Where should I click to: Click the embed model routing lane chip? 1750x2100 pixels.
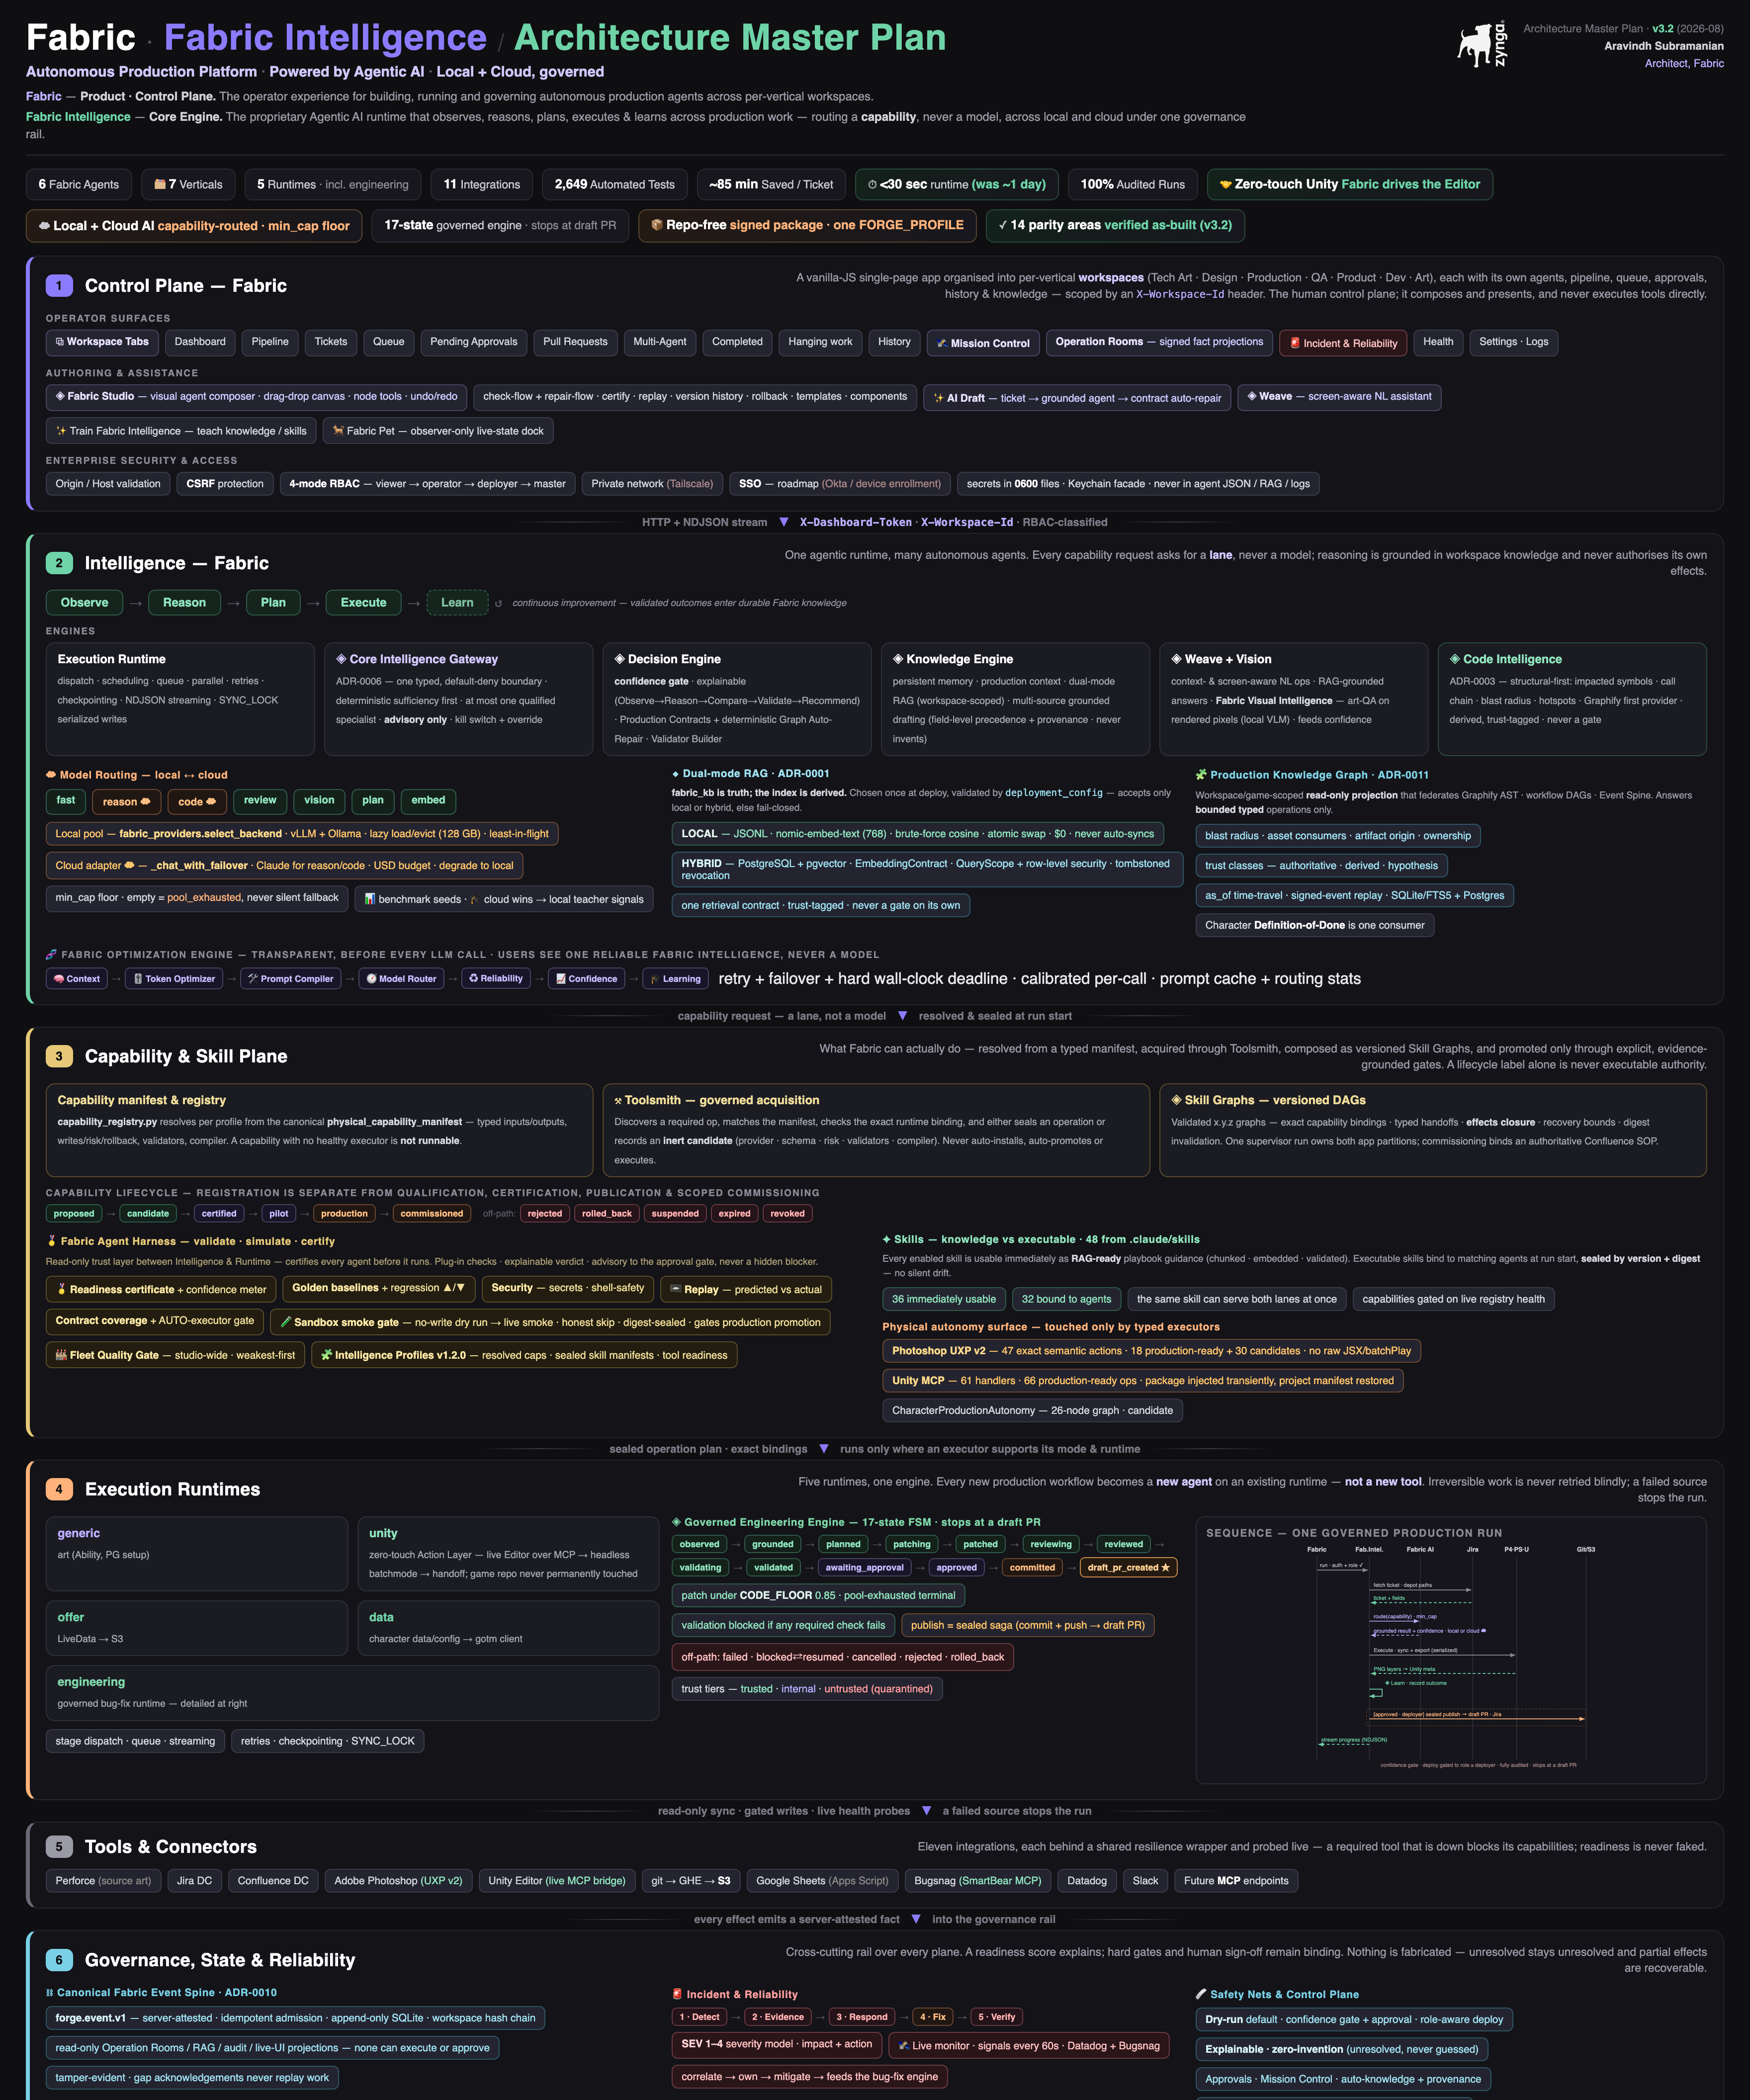coord(428,801)
